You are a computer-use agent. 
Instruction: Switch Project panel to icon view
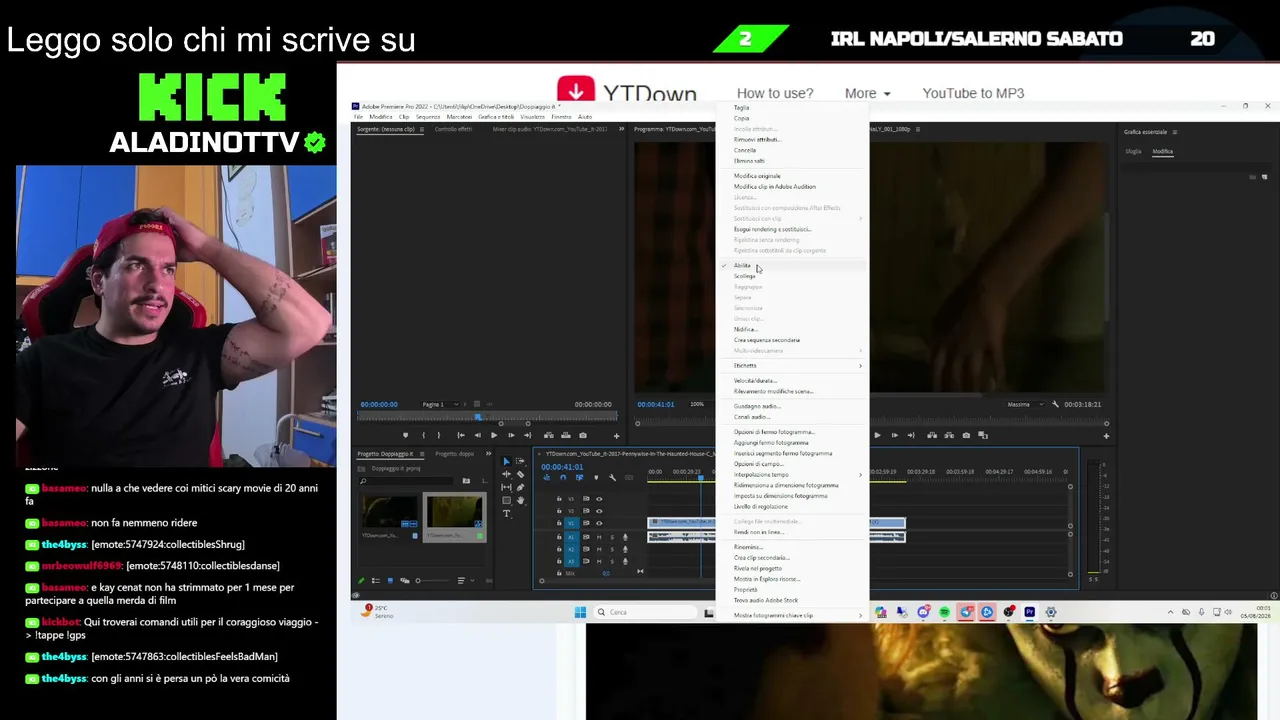388,580
